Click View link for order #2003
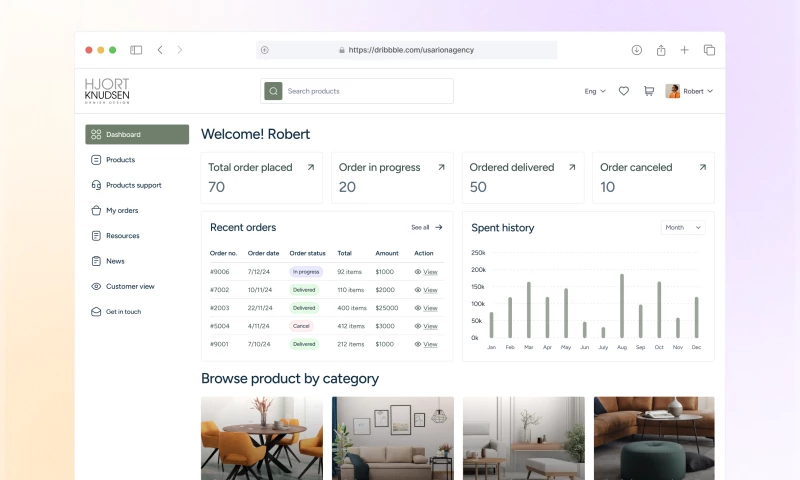800x480 pixels. 430,308
